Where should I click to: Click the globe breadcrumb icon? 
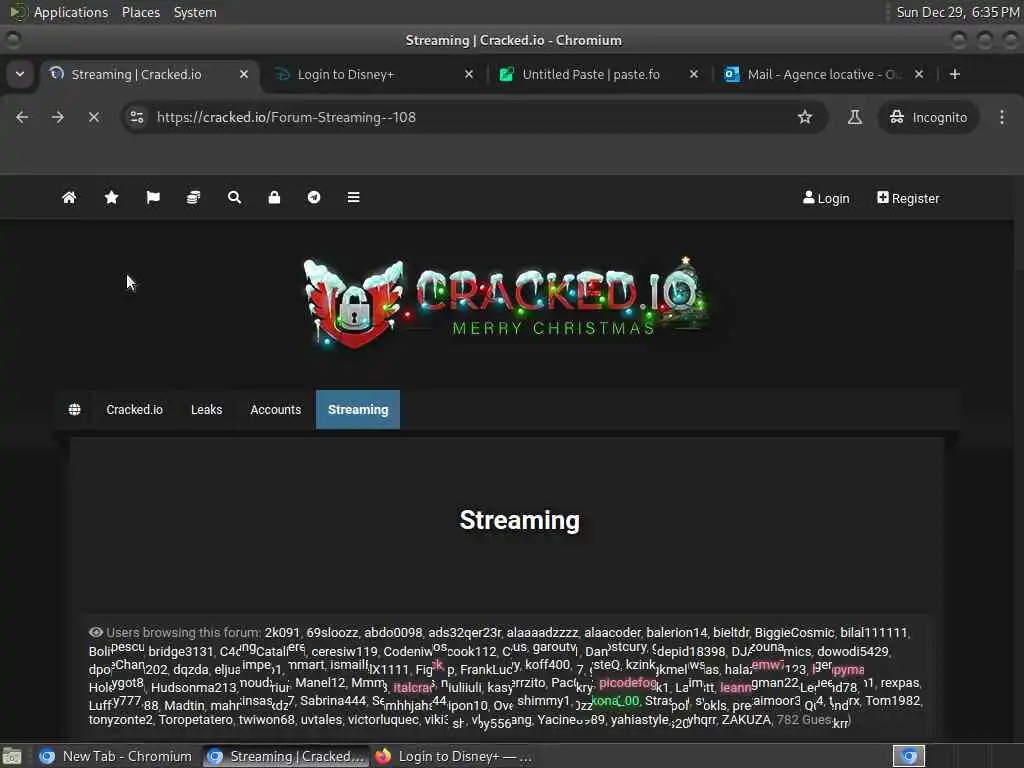[74, 409]
